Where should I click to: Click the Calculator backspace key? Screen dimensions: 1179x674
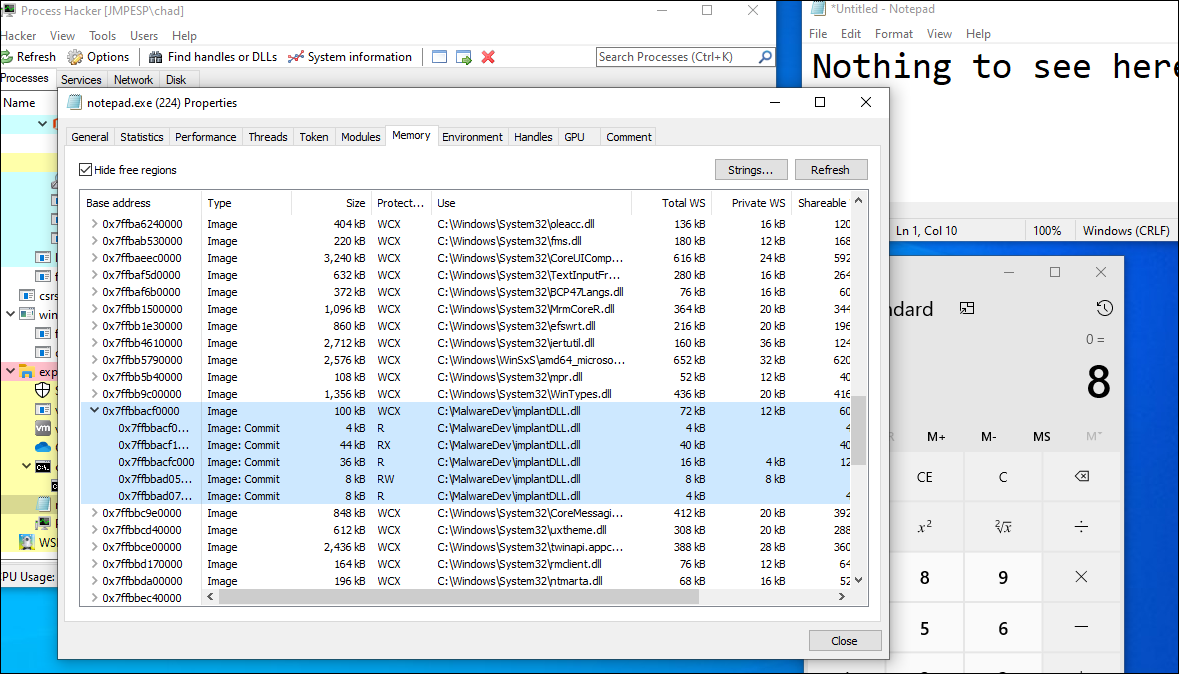[x=1081, y=477]
